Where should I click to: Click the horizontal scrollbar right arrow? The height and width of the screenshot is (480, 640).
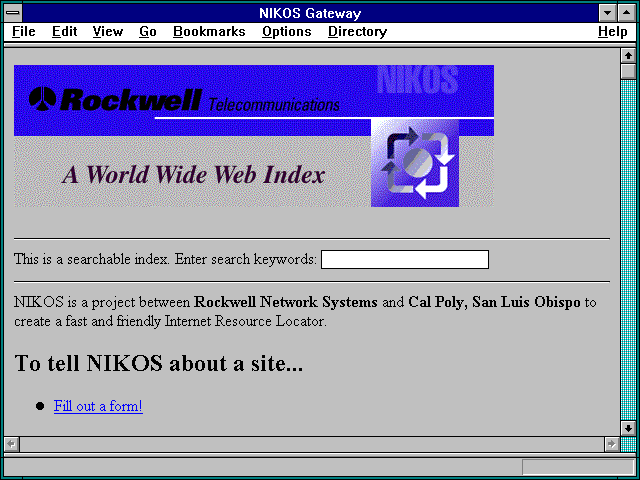[611, 444]
